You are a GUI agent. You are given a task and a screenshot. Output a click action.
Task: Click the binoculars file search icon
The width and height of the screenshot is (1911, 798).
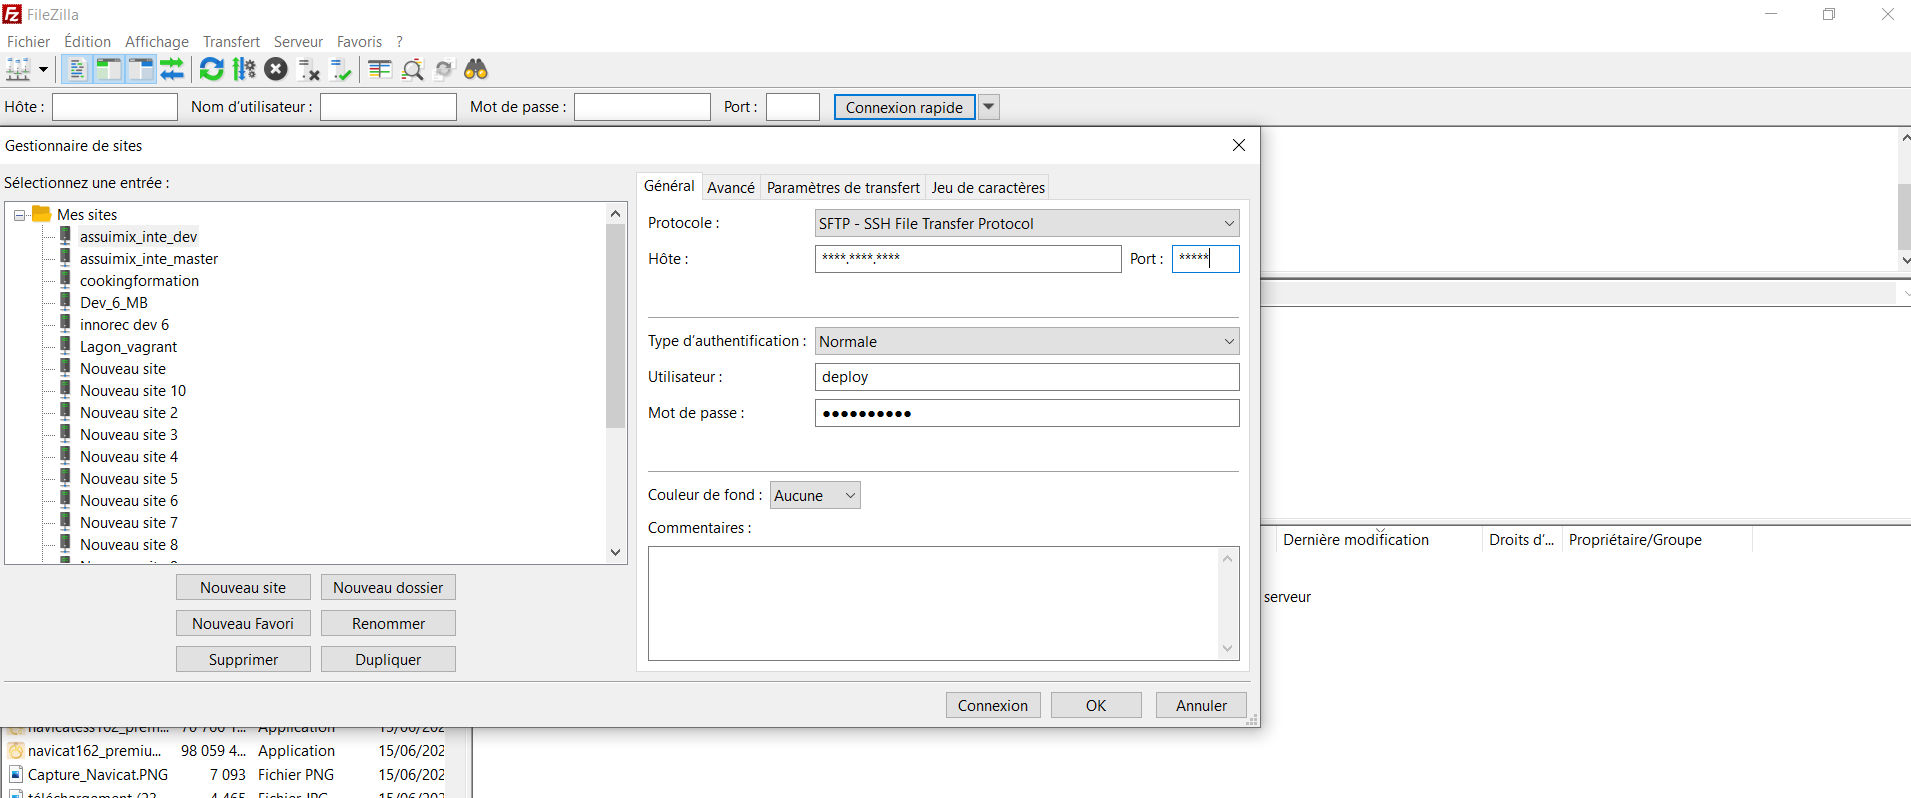point(476,69)
